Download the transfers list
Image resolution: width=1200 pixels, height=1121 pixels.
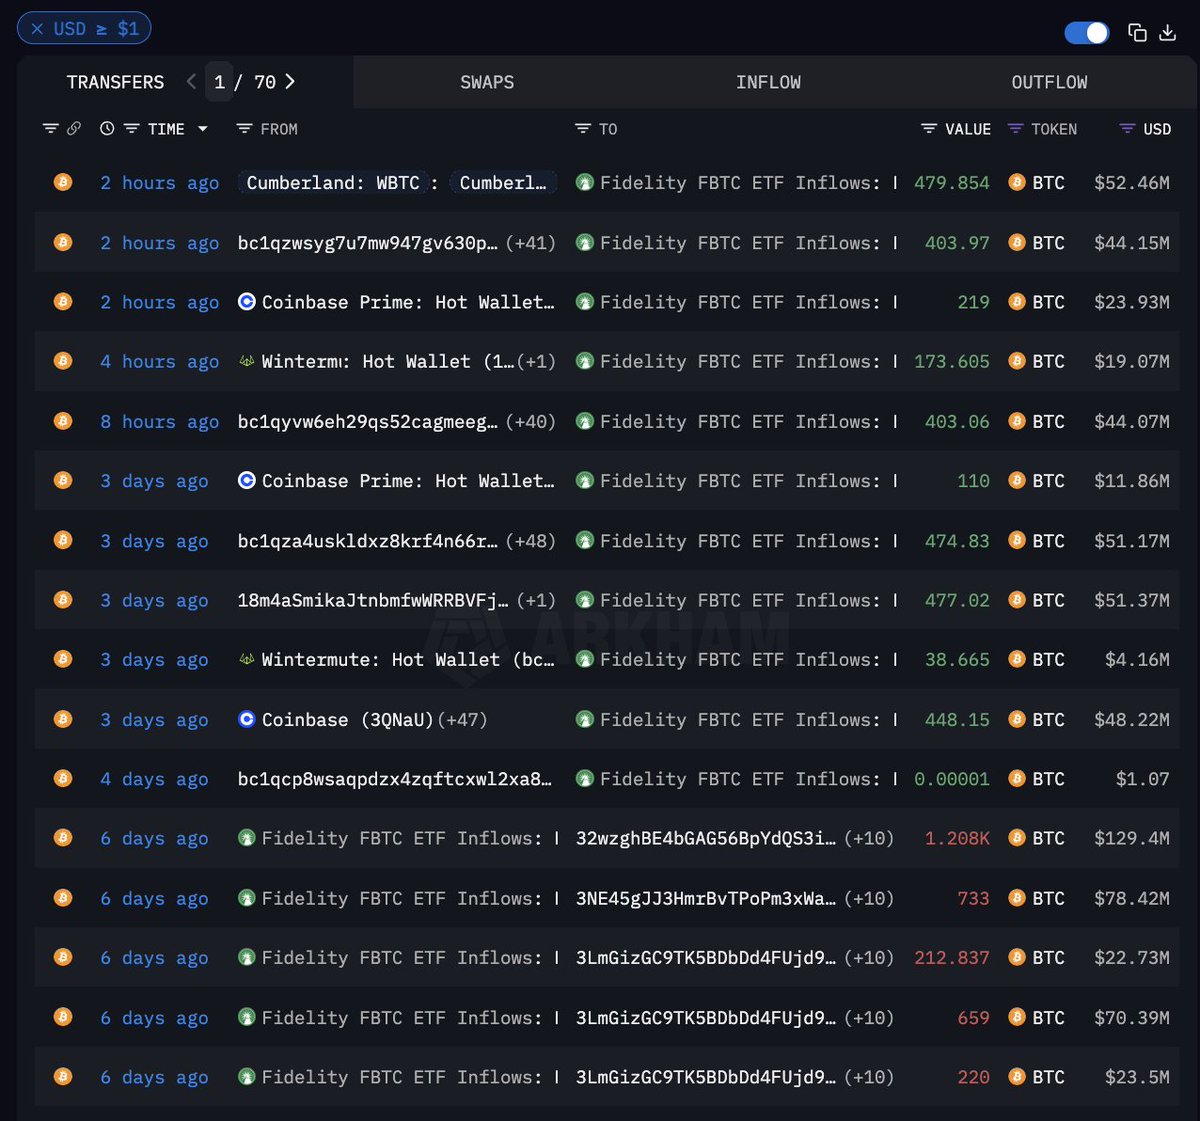pyautogui.click(x=1167, y=33)
